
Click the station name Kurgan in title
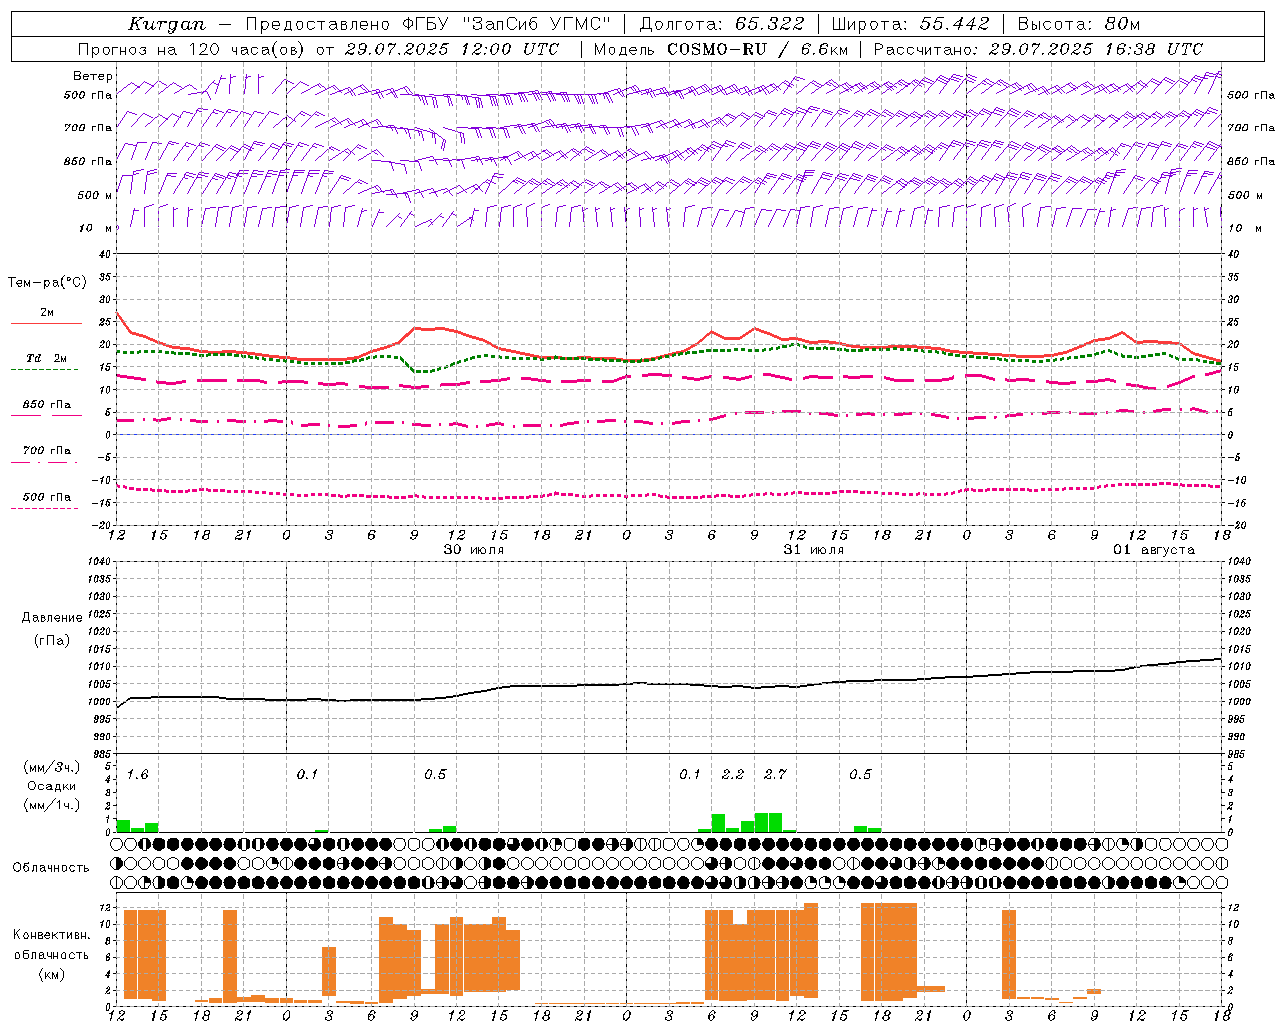point(167,24)
